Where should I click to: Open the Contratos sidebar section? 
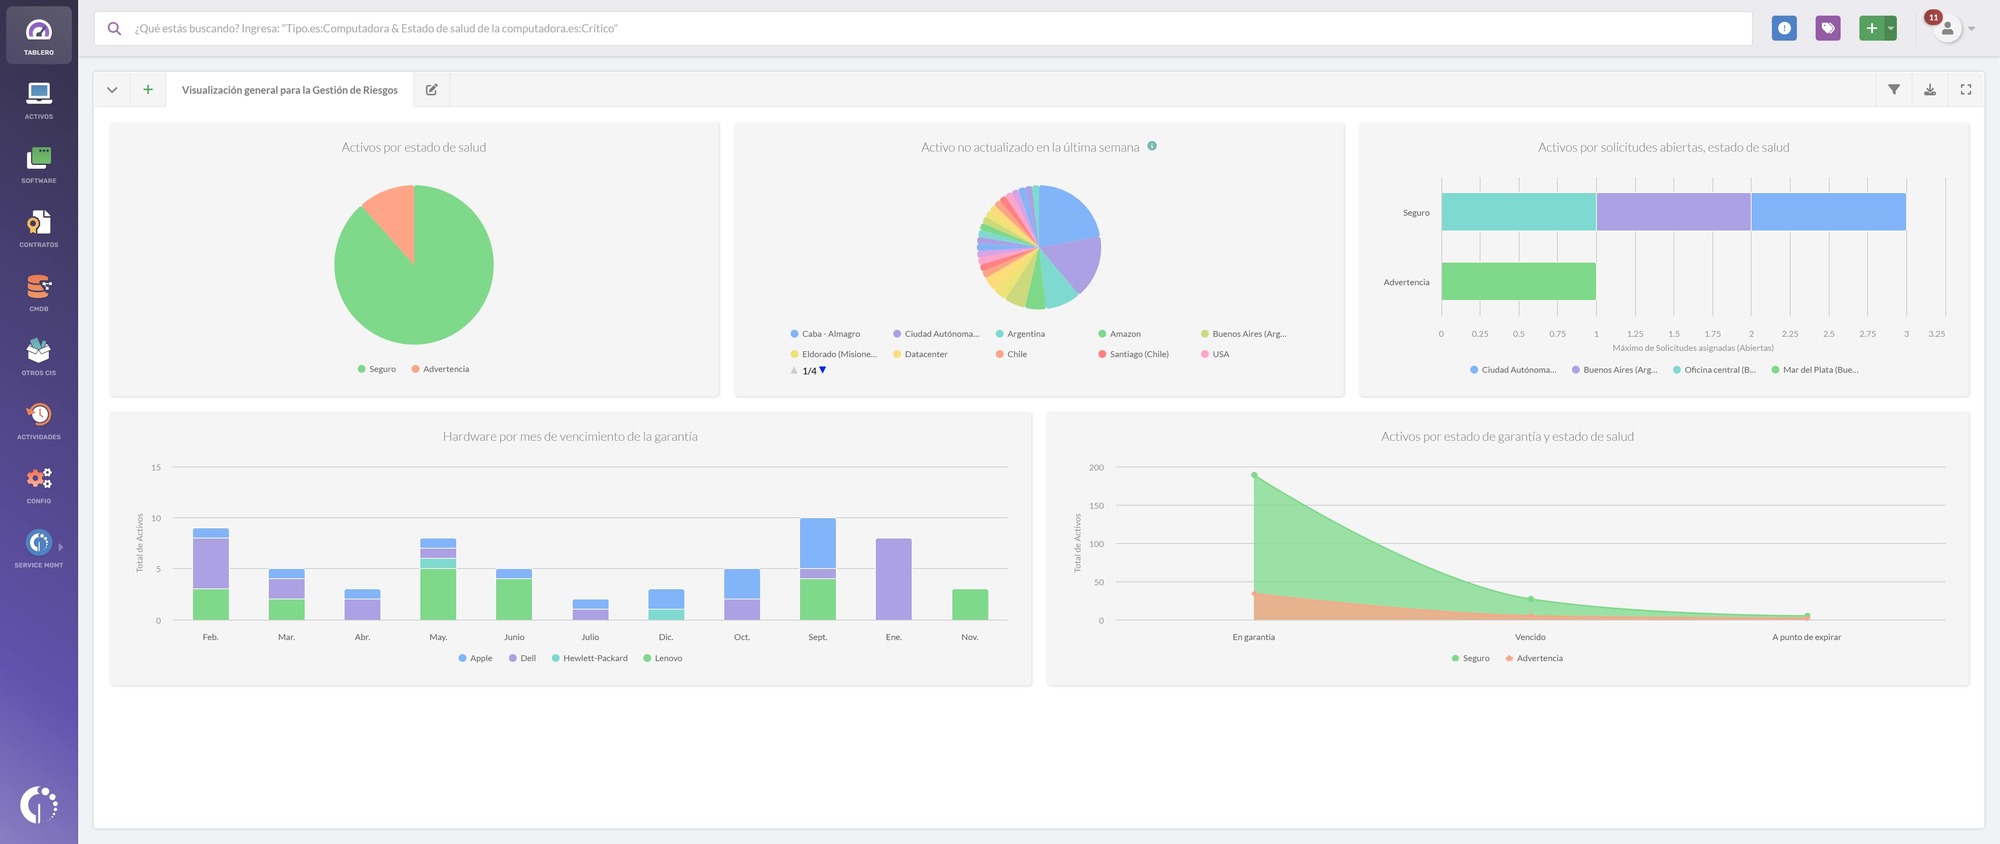[39, 228]
